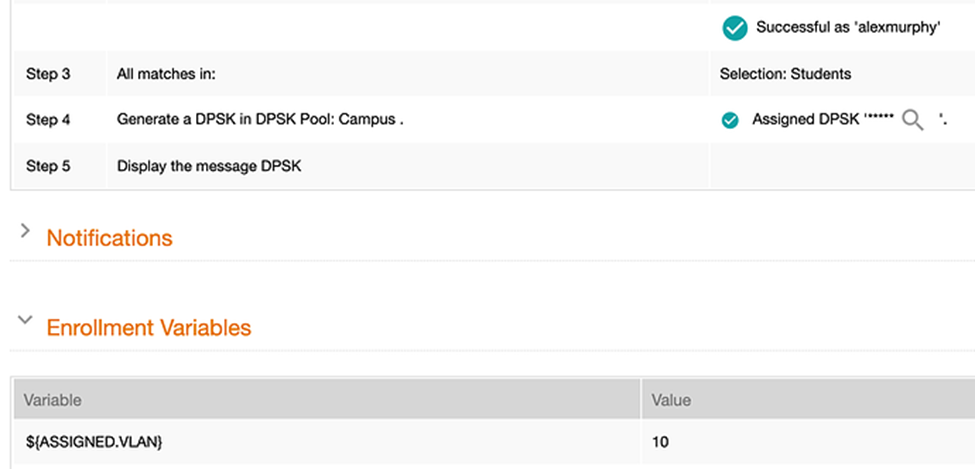Click the Variable column header

(x=52, y=400)
